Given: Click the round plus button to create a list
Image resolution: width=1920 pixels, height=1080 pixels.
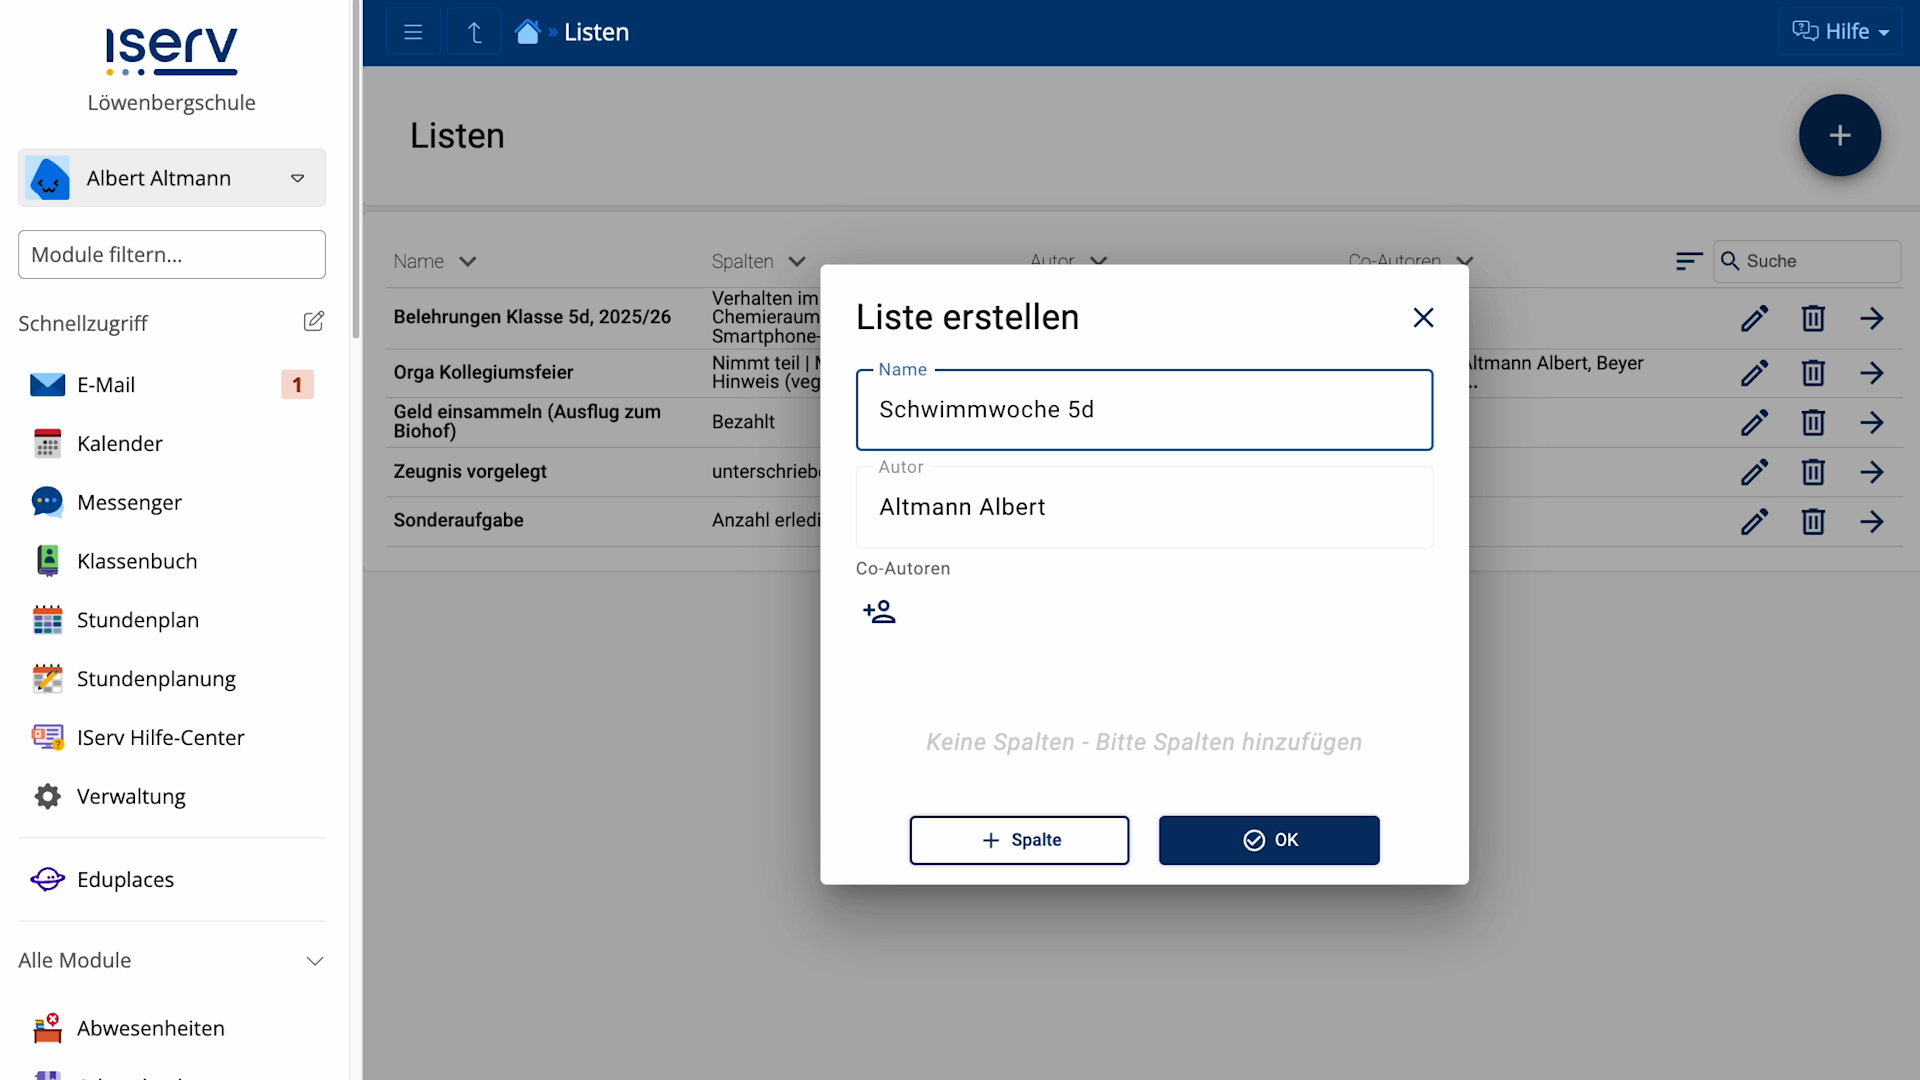Looking at the screenshot, I should coord(1839,135).
